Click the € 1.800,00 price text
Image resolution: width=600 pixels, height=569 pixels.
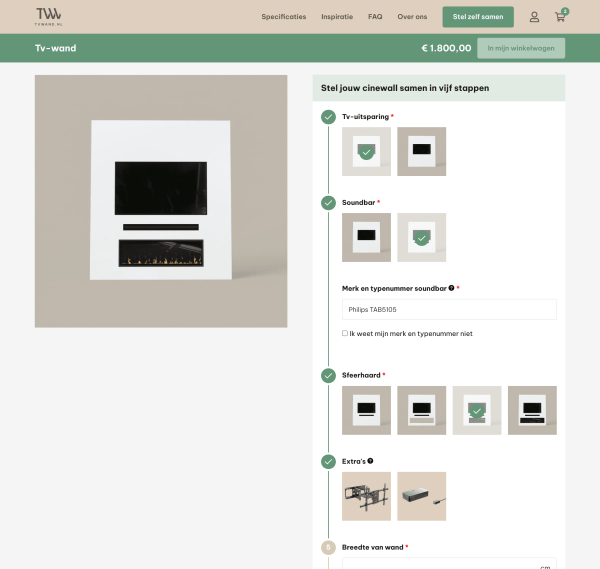click(446, 48)
